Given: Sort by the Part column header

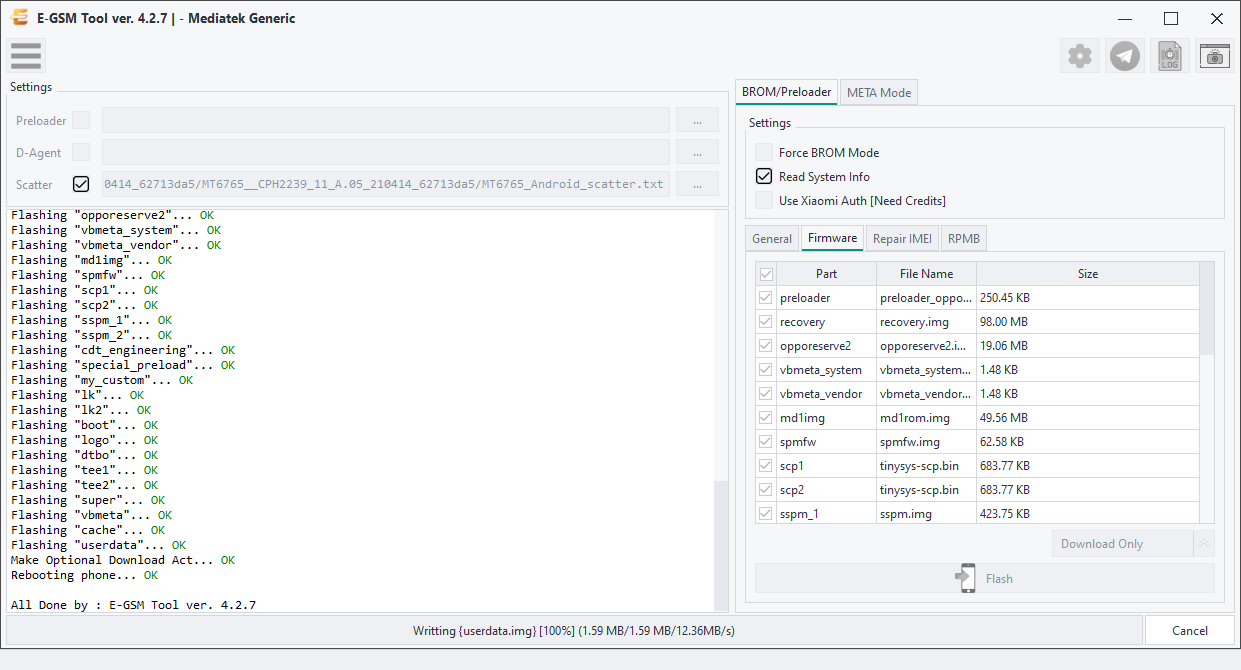Looking at the screenshot, I should 826,274.
